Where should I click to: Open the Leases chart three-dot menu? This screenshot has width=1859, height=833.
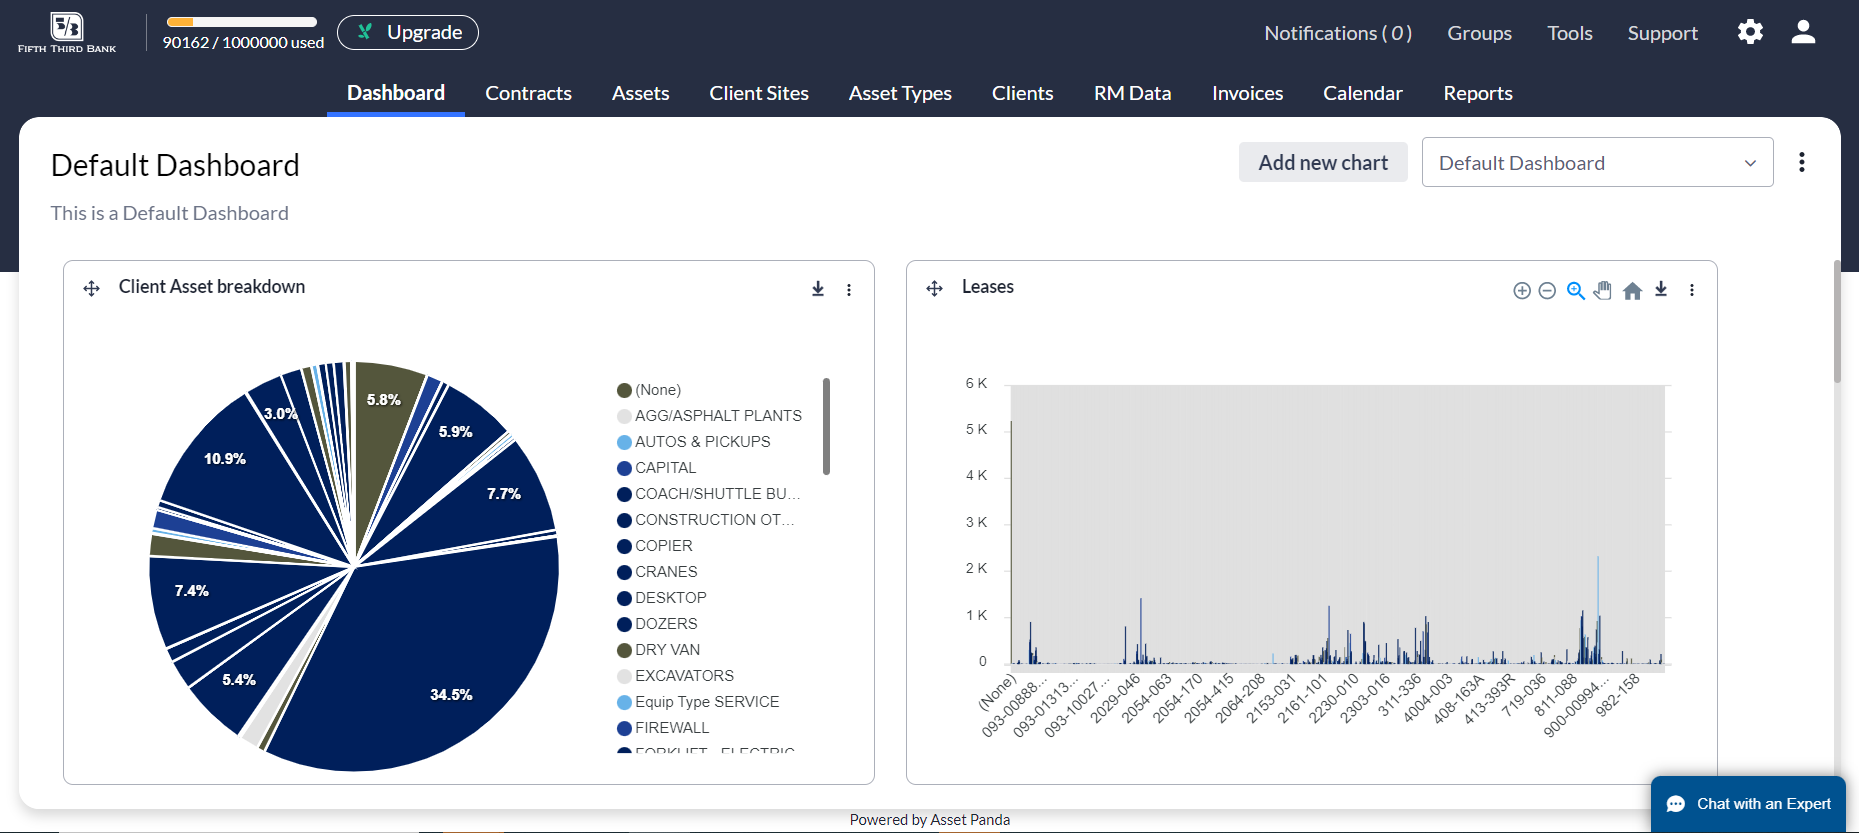(1692, 290)
